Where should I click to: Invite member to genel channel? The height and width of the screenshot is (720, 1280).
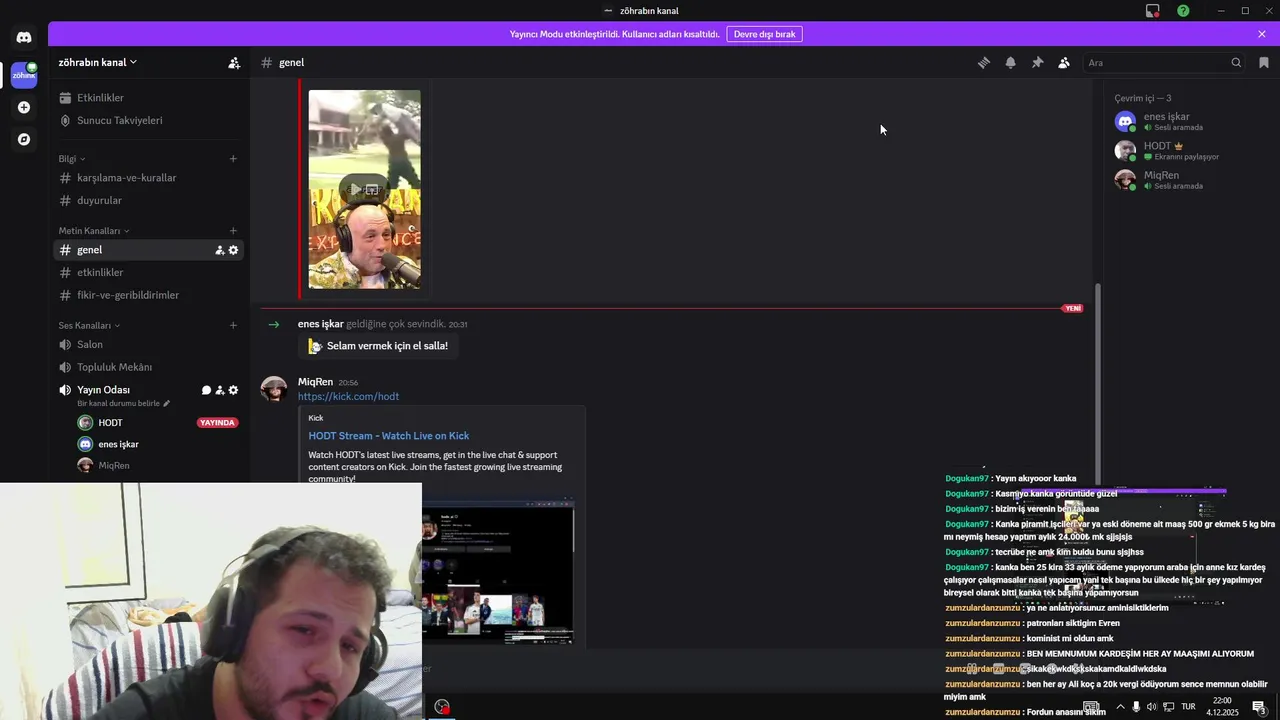pyautogui.click(x=220, y=250)
